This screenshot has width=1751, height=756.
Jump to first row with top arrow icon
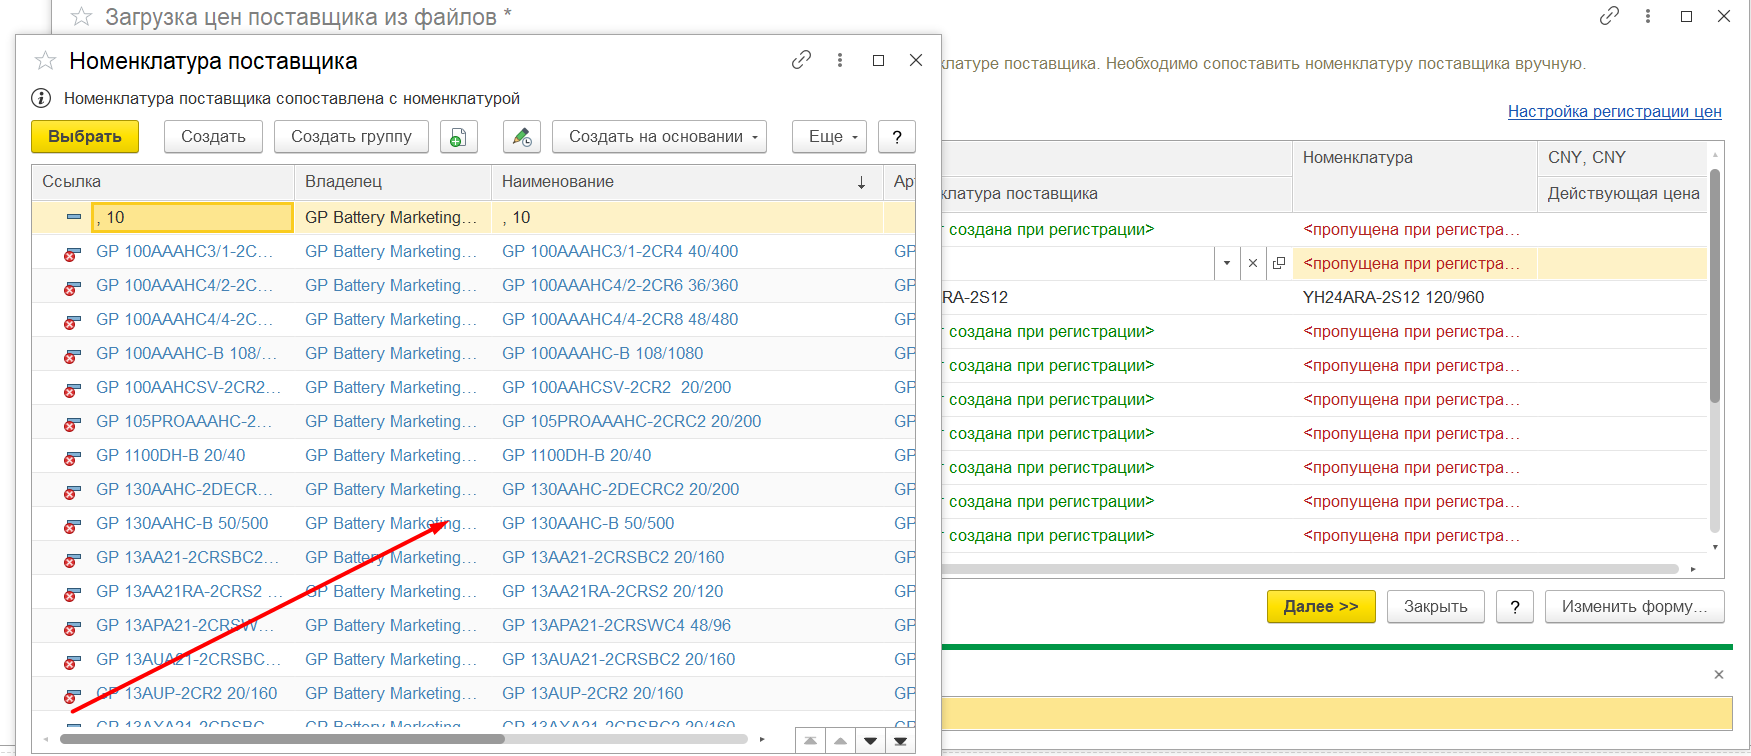tap(810, 741)
